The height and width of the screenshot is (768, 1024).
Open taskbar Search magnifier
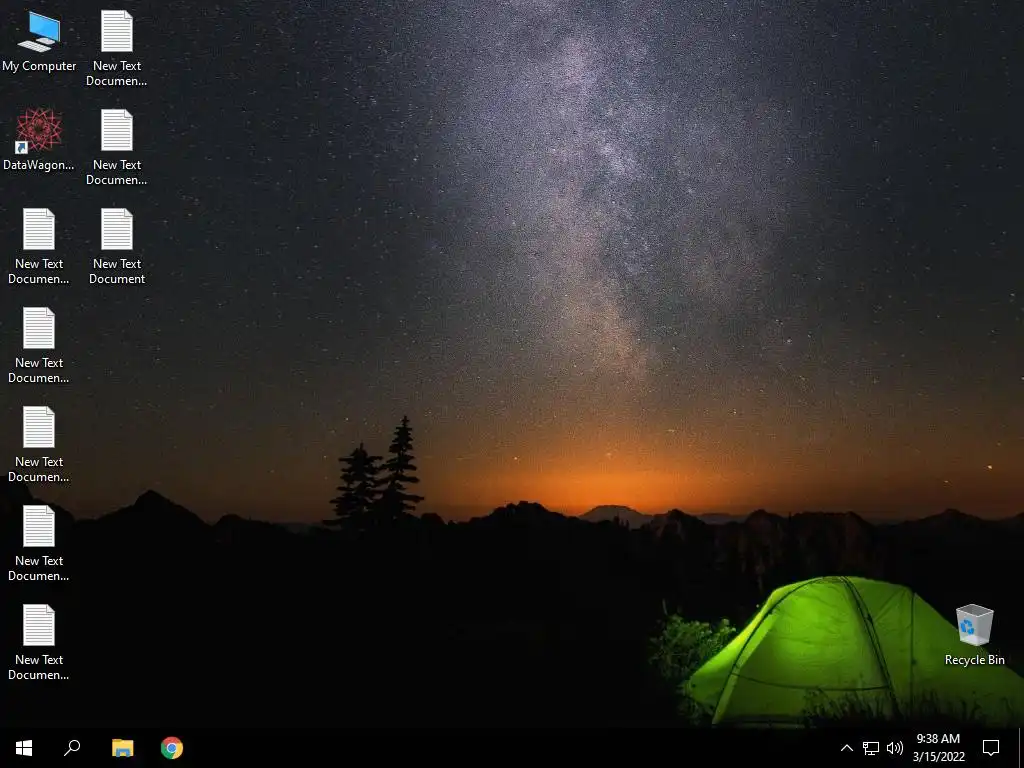pyautogui.click(x=72, y=748)
